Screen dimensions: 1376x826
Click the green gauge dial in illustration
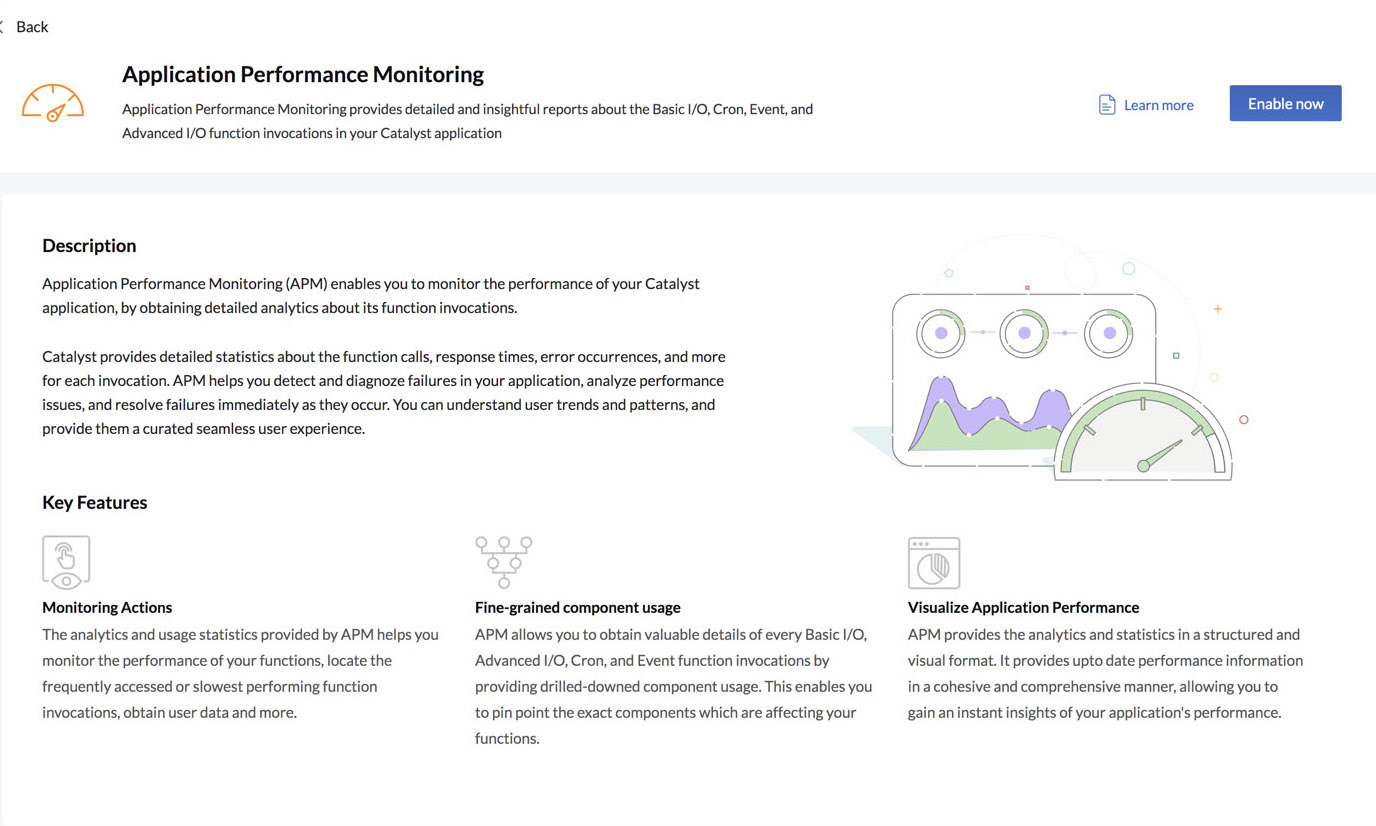(1143, 436)
